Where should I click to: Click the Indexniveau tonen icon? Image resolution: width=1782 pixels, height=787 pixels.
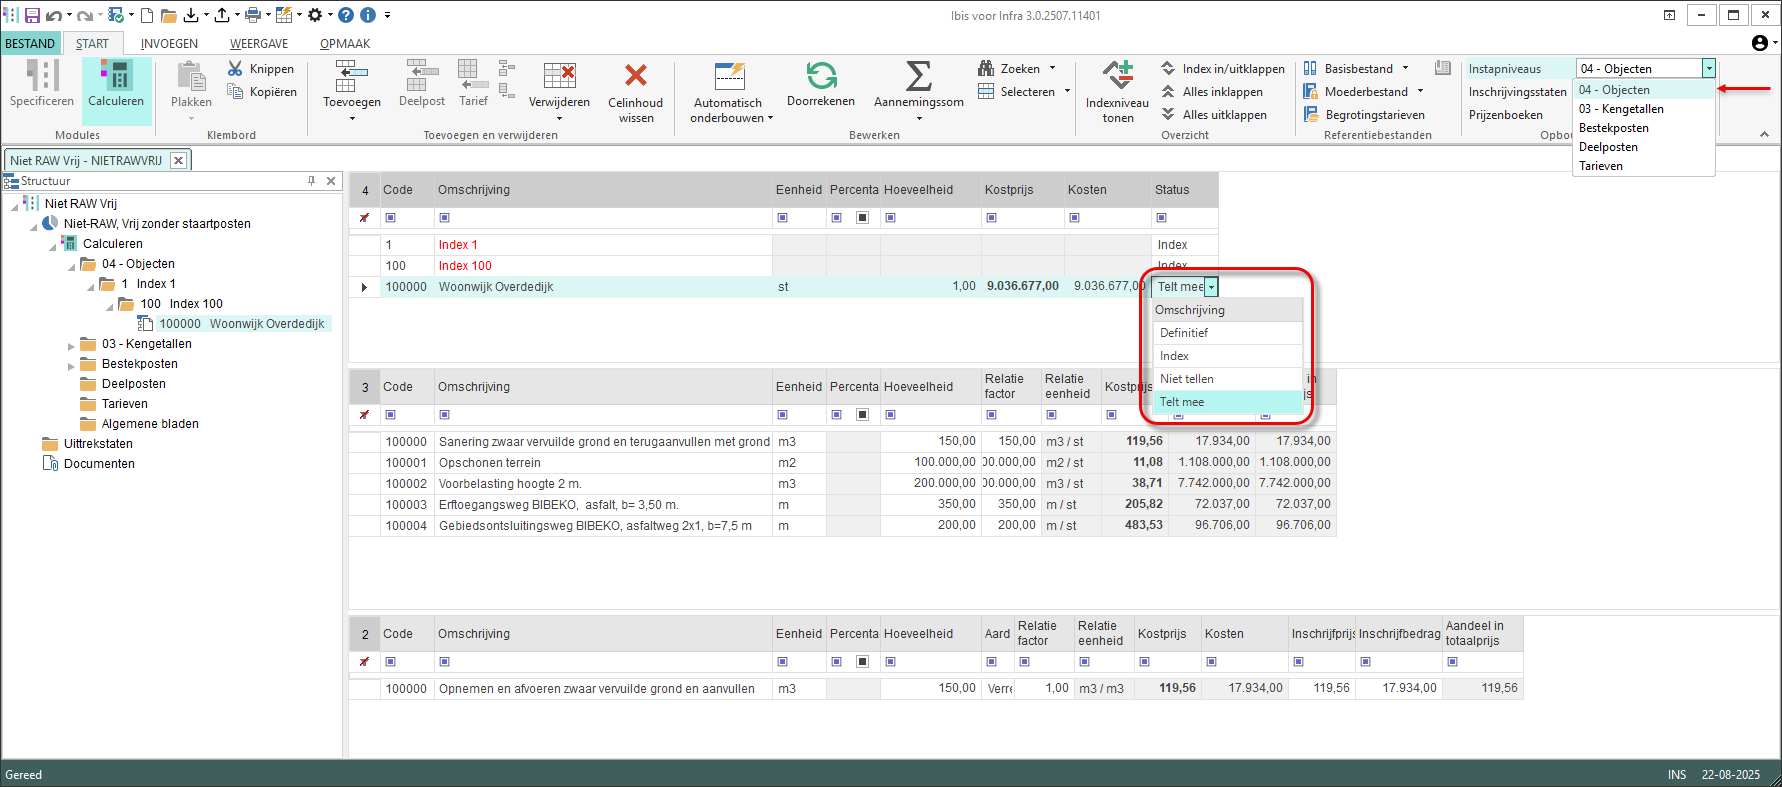click(x=1117, y=77)
